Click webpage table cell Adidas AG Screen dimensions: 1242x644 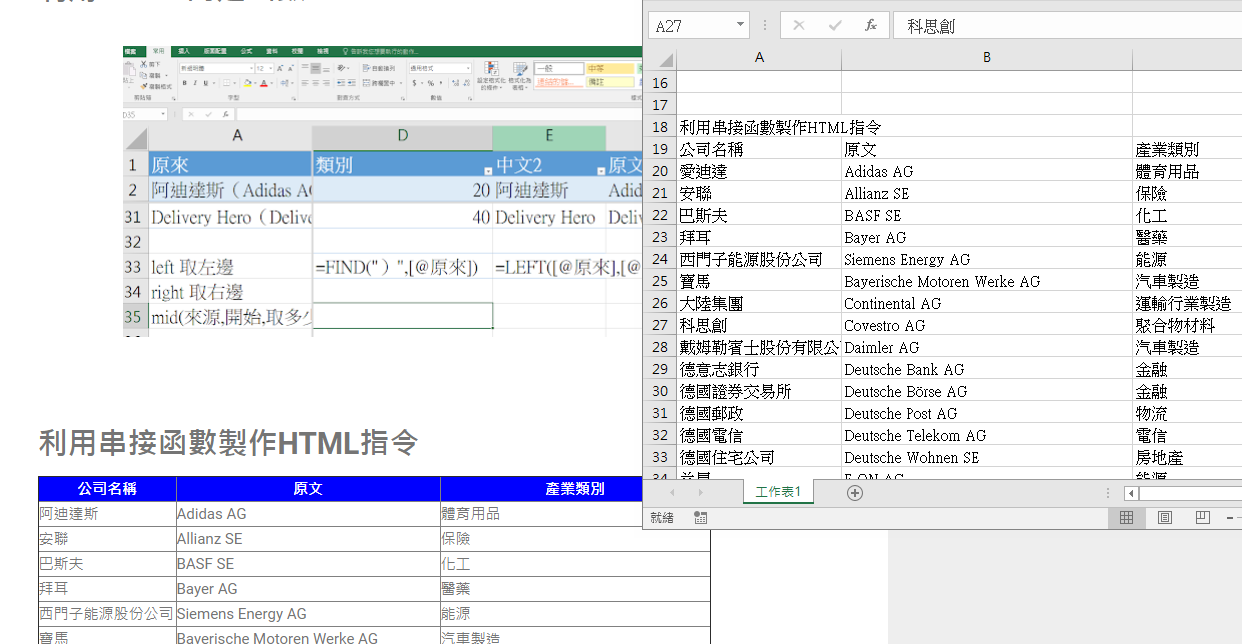pos(308,514)
